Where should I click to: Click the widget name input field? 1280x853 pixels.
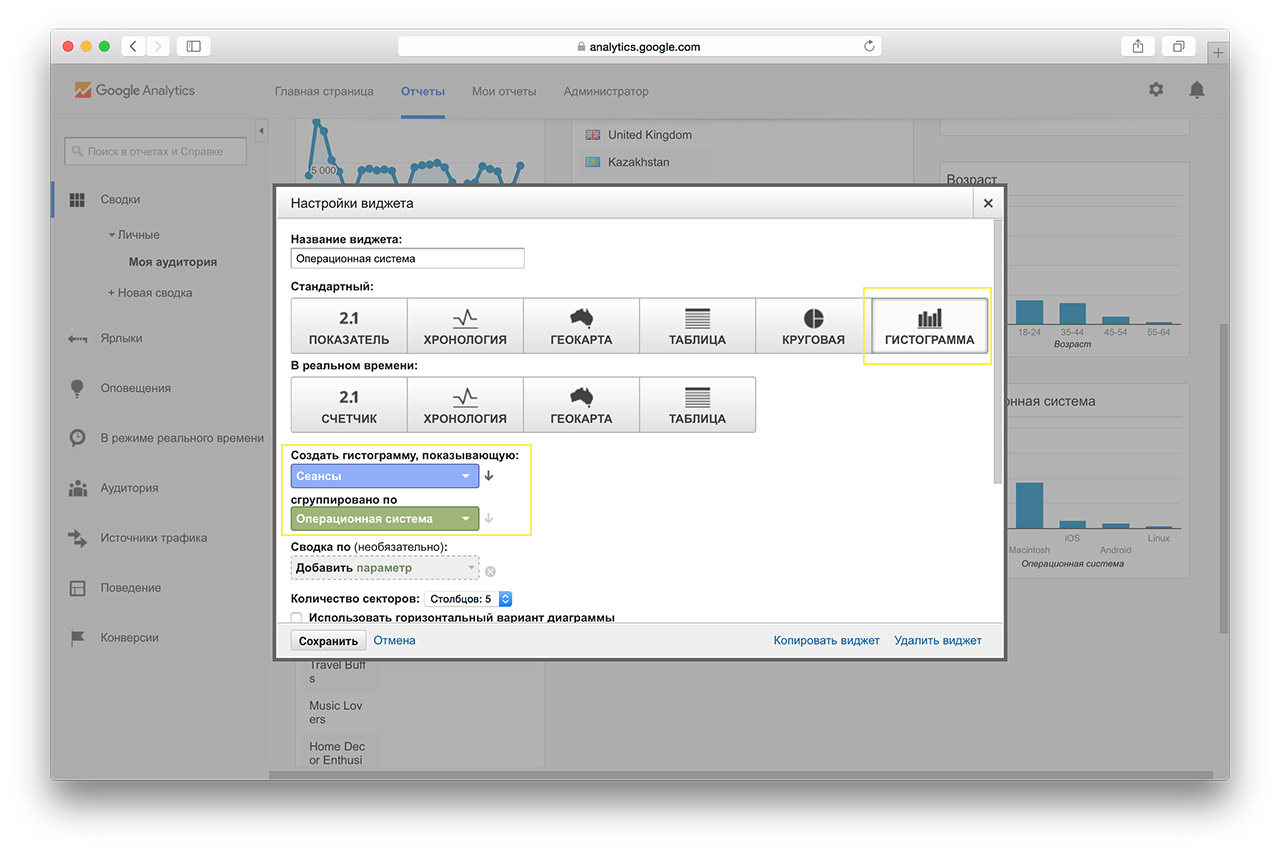click(407, 258)
